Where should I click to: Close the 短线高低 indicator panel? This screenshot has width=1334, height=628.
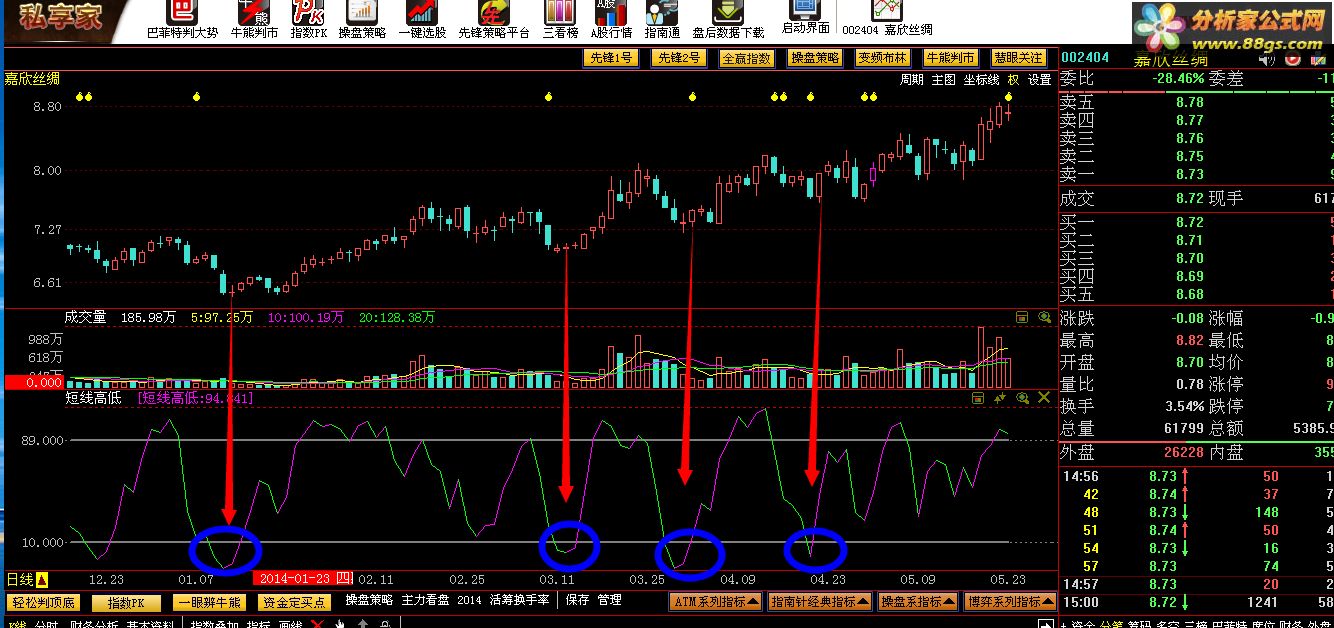pos(1044,398)
